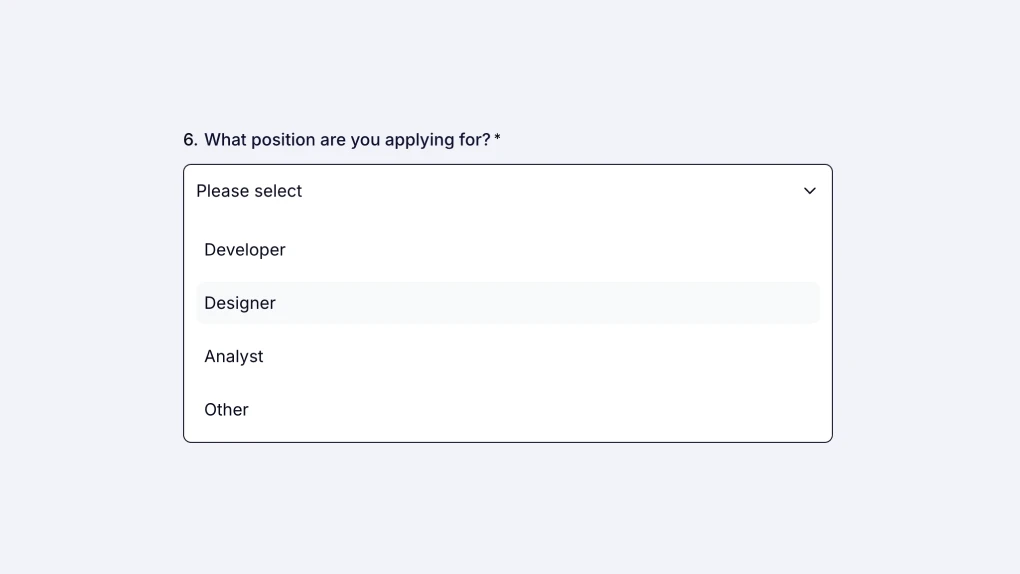Set position to Analyst
This screenshot has height=574, width=1020.
234,356
